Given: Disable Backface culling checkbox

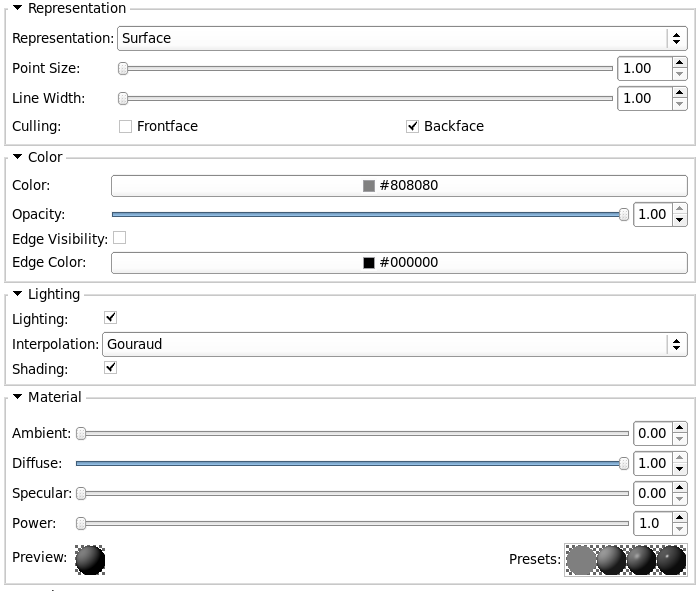Looking at the screenshot, I should tap(412, 126).
